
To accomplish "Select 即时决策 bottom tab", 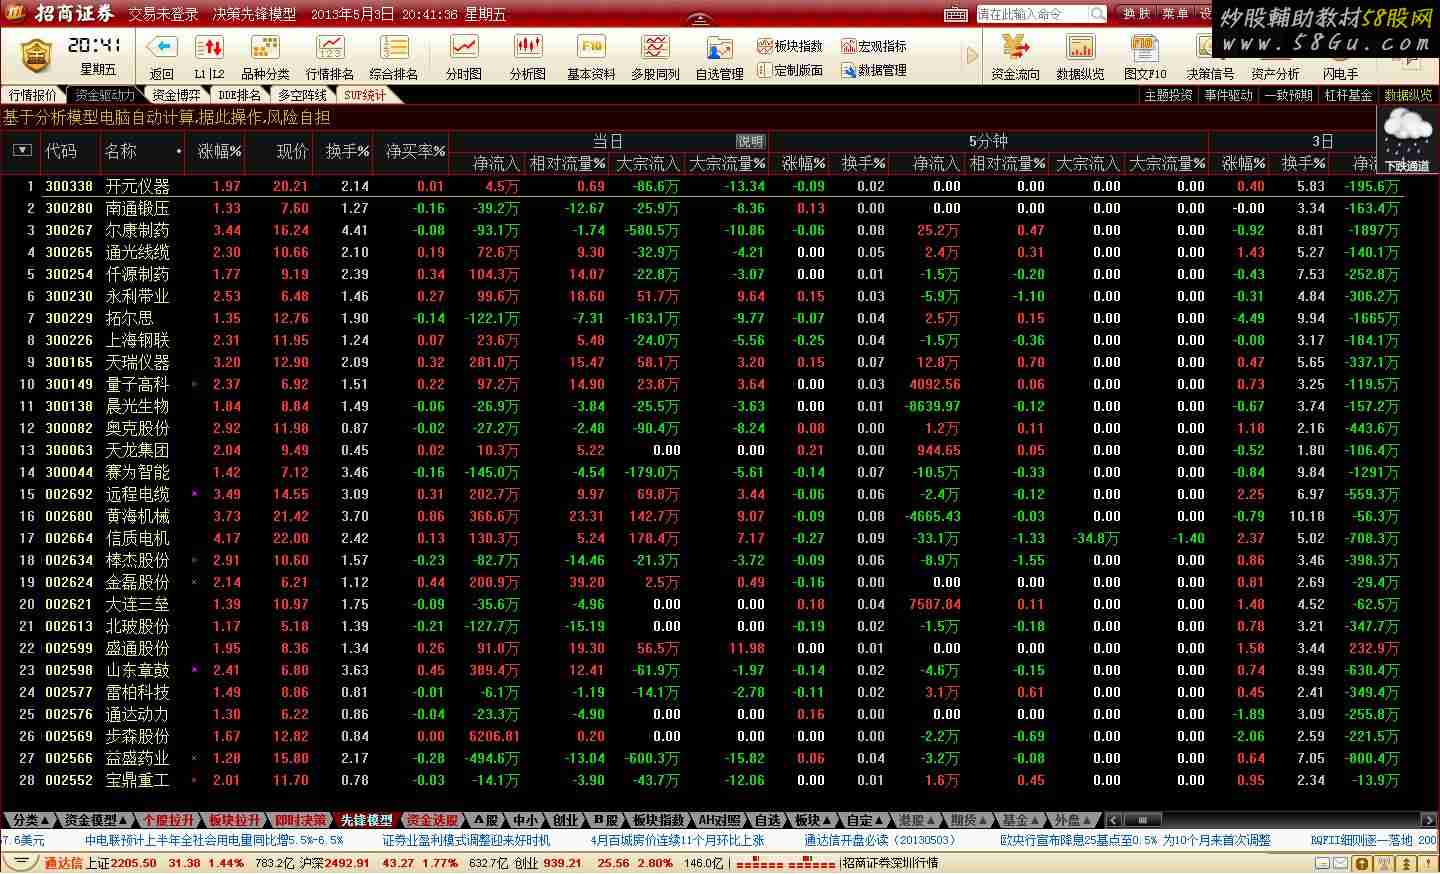I will tap(301, 820).
